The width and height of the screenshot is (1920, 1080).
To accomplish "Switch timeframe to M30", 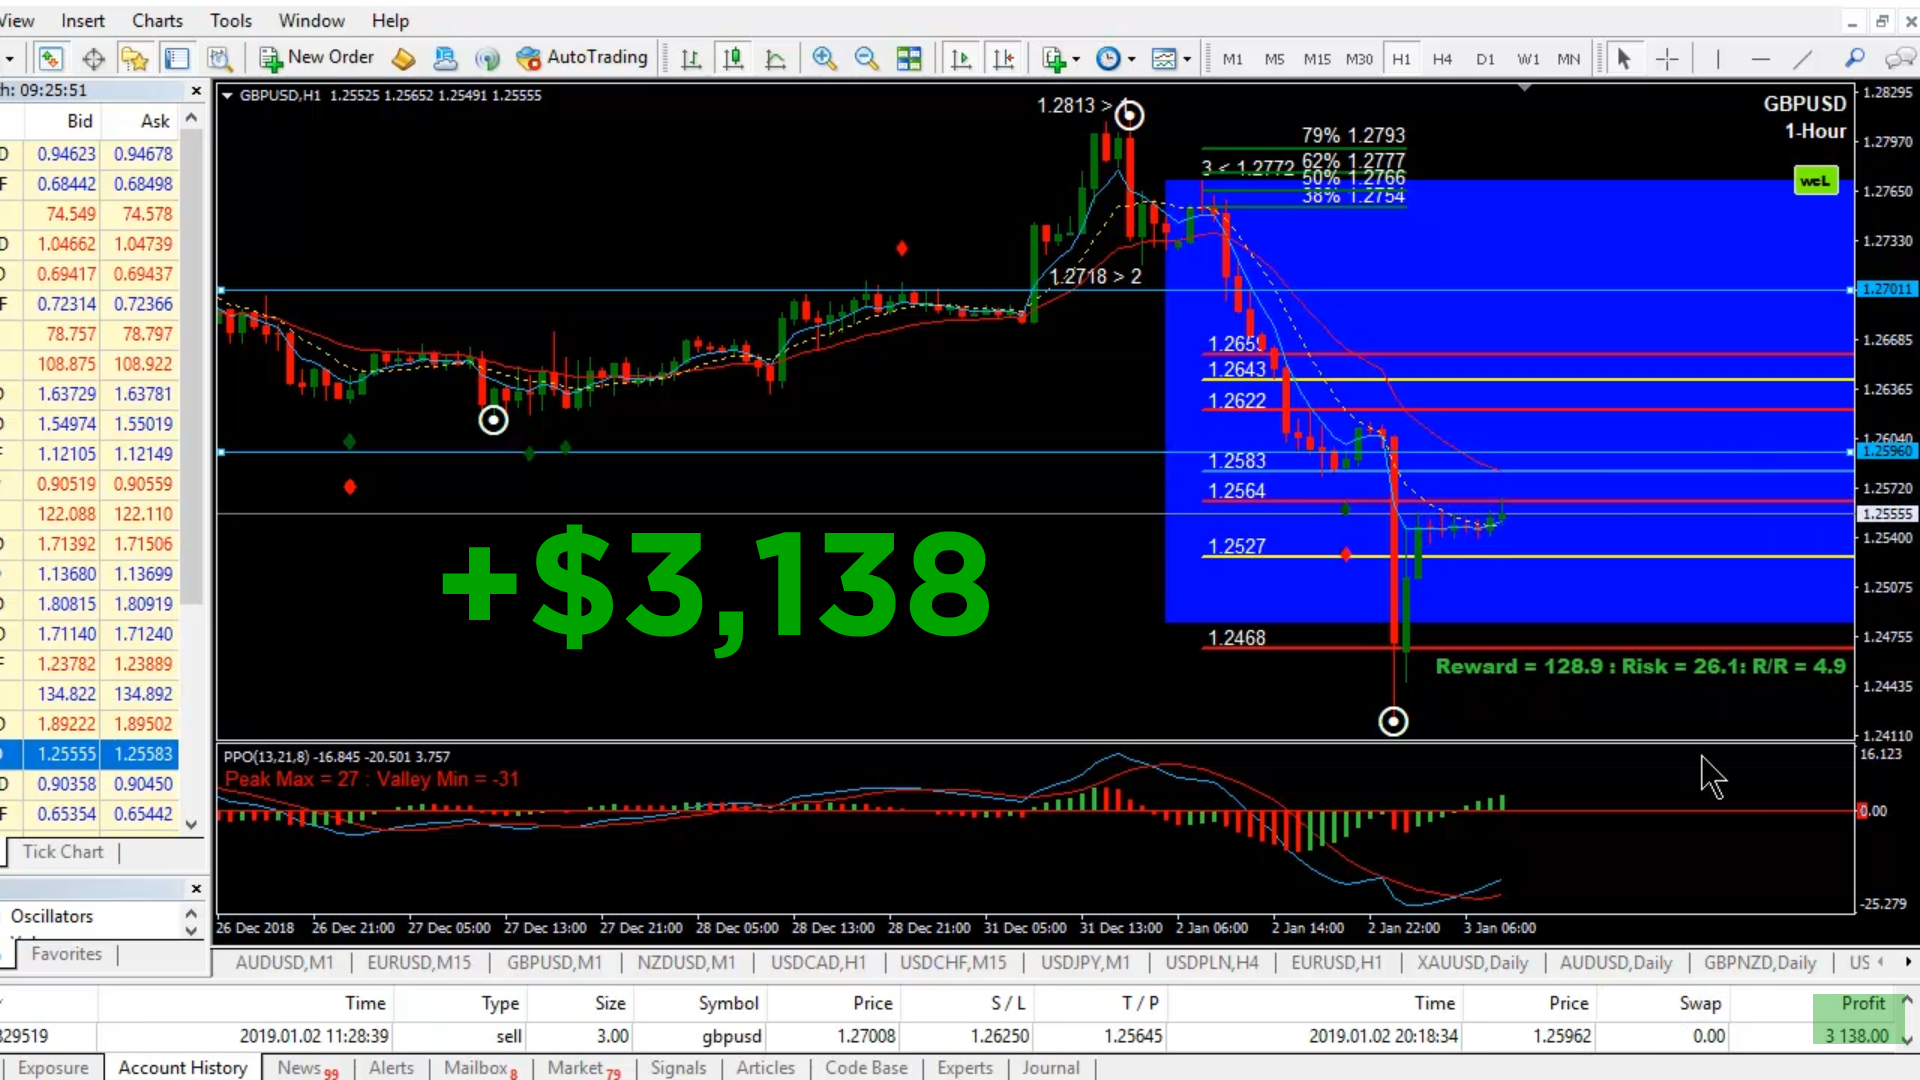I will click(1359, 59).
